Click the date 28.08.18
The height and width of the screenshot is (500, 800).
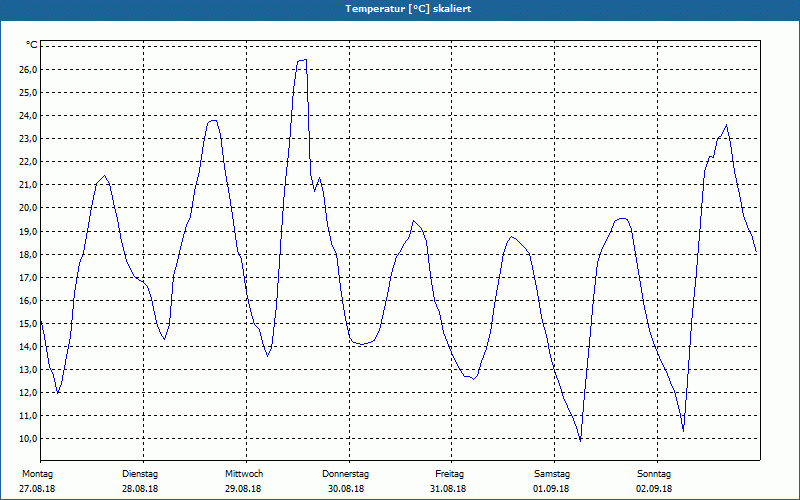point(140,488)
